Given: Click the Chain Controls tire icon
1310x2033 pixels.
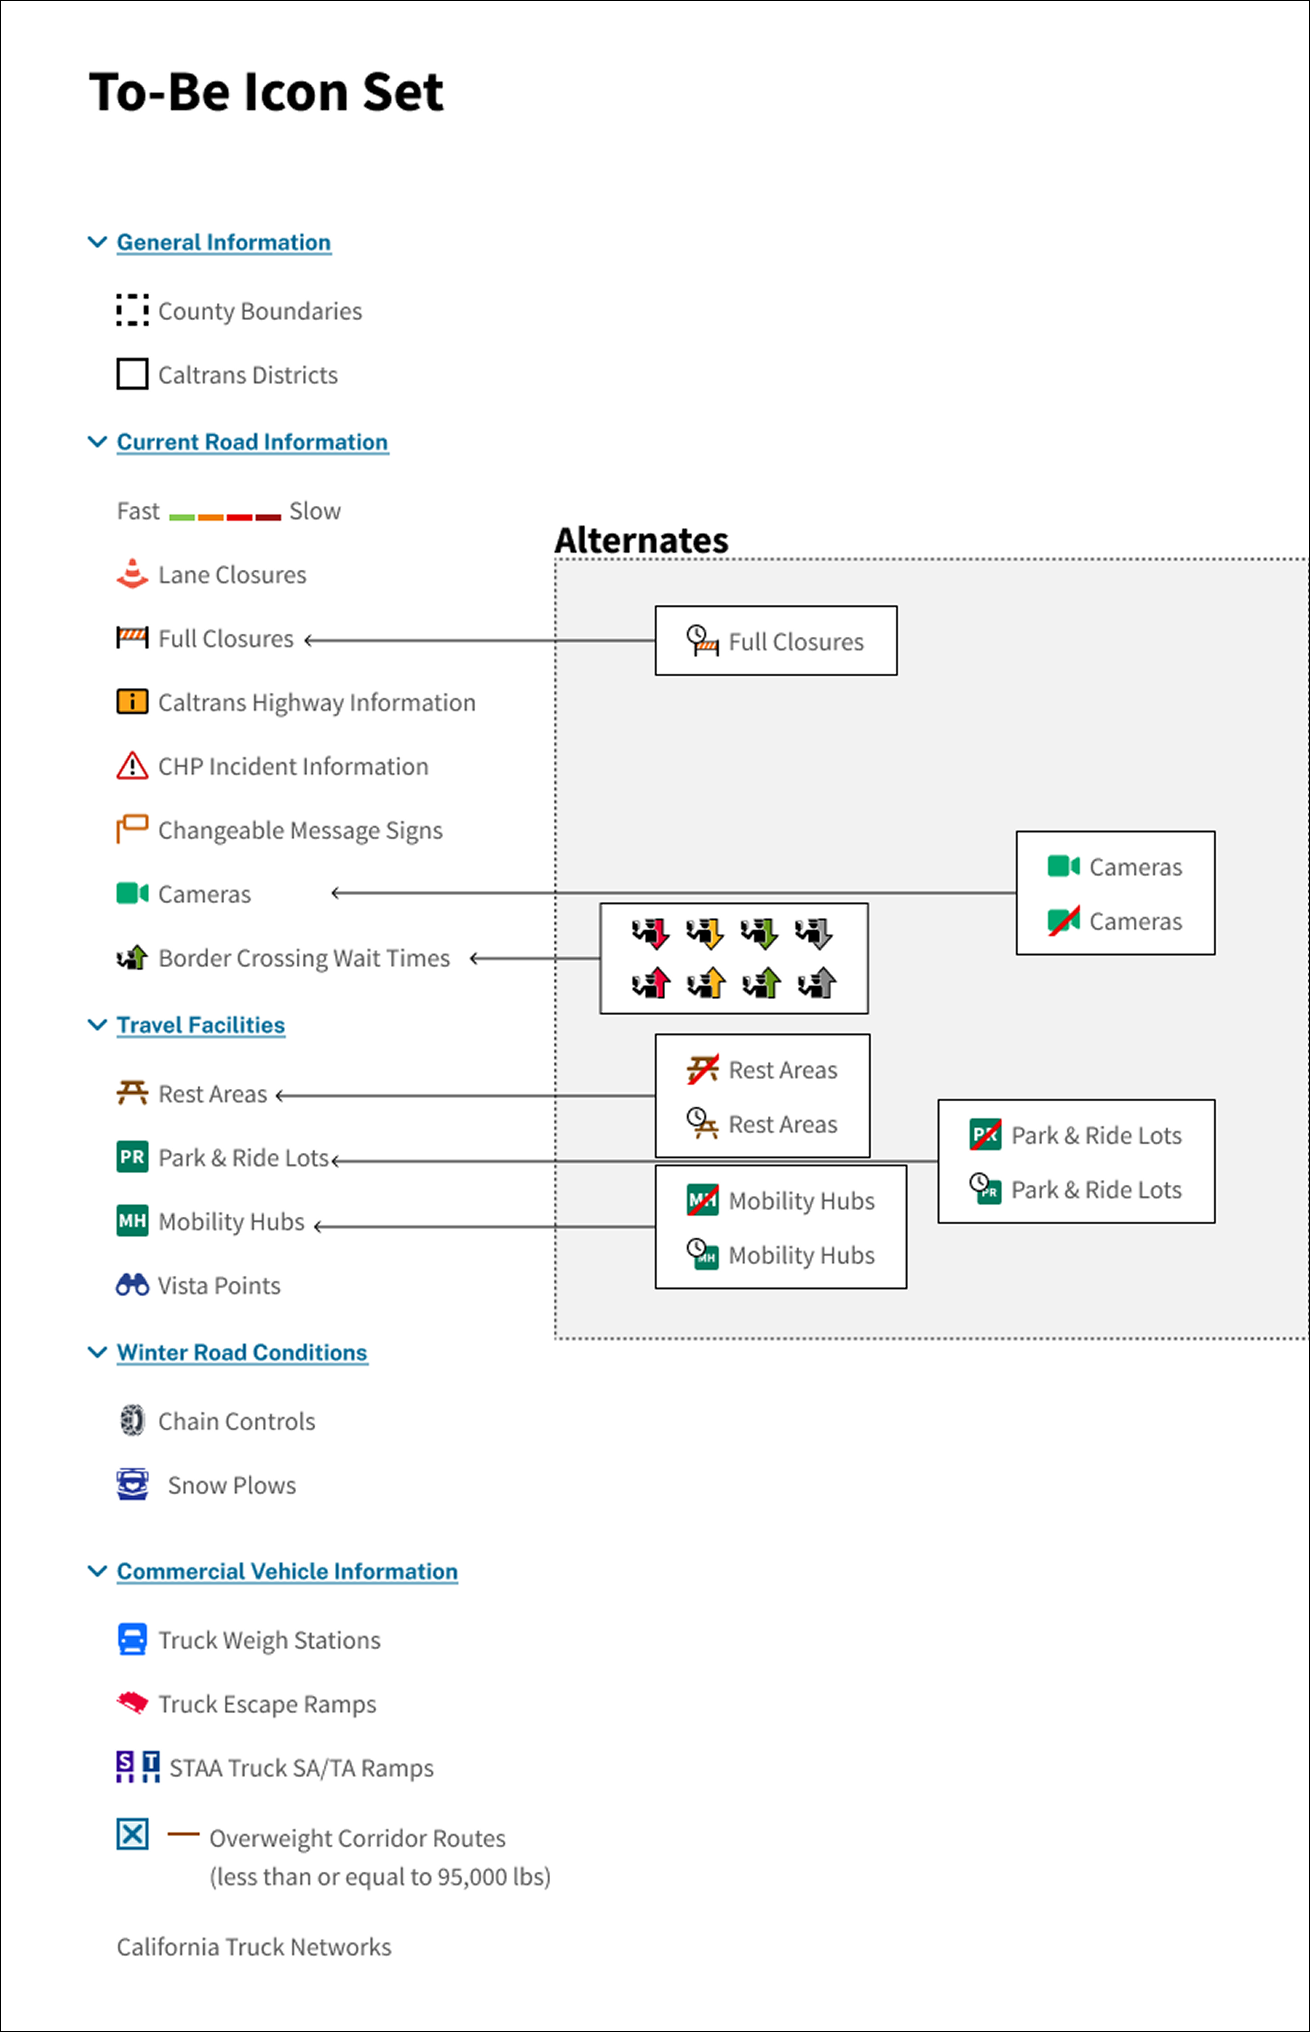Looking at the screenshot, I should 132,1421.
